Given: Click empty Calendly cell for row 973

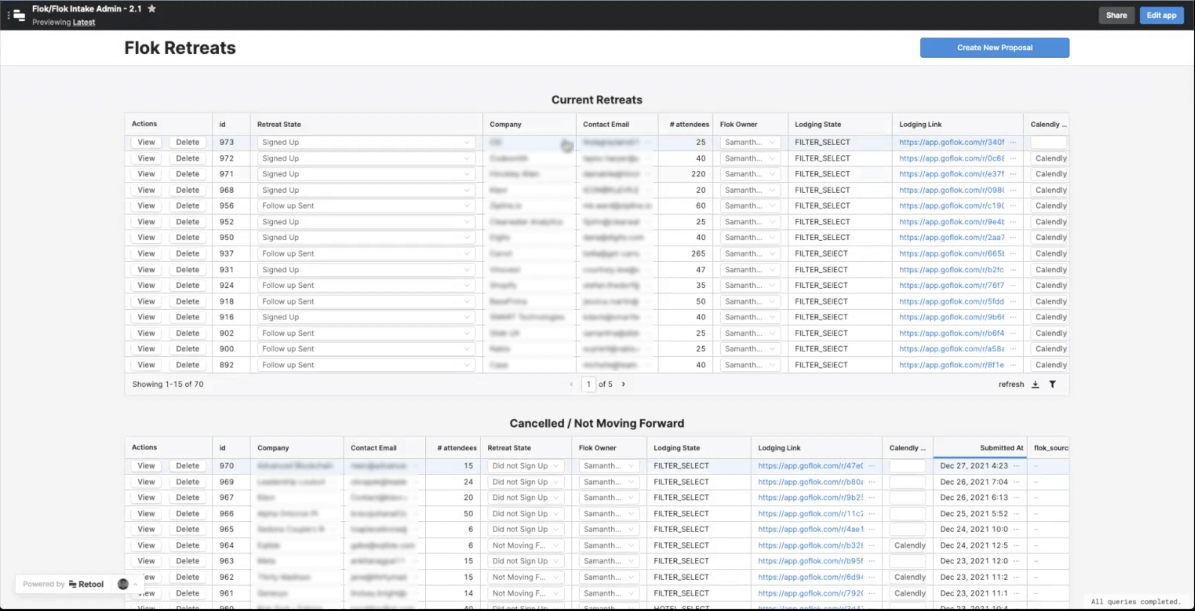Looking at the screenshot, I should click(x=1049, y=142).
